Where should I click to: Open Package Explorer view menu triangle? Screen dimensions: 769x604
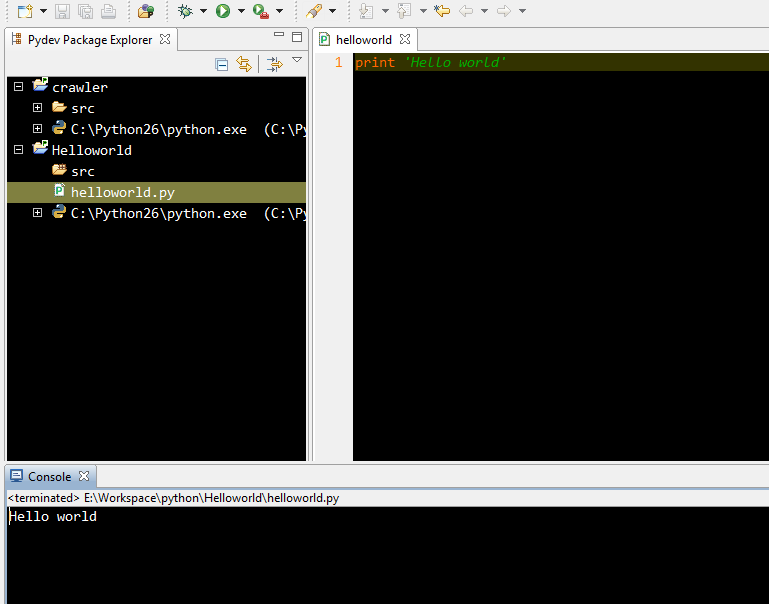297,61
